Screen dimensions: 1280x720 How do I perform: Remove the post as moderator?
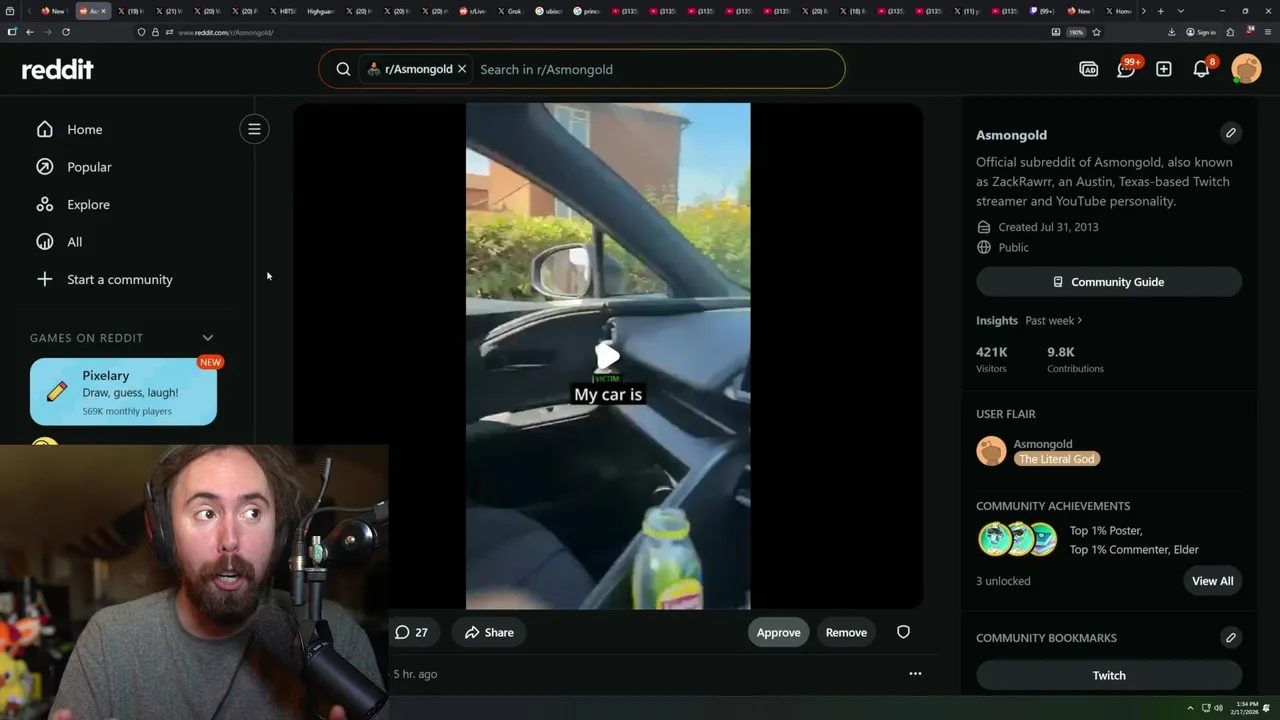[x=846, y=632]
